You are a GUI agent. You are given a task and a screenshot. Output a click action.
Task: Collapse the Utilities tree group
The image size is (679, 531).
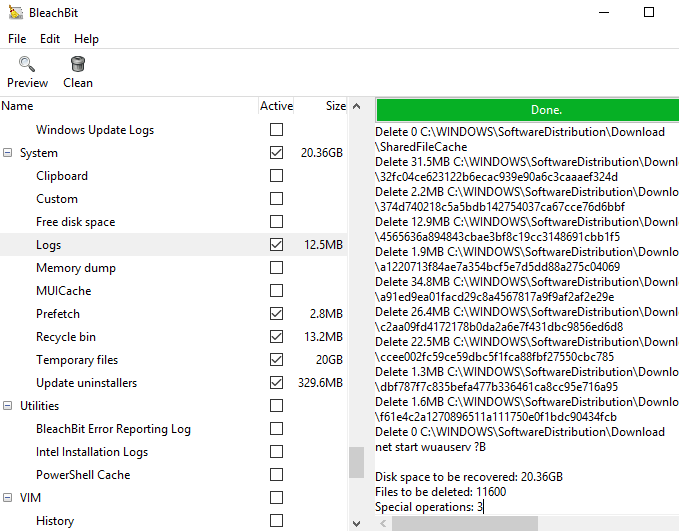(x=8, y=406)
